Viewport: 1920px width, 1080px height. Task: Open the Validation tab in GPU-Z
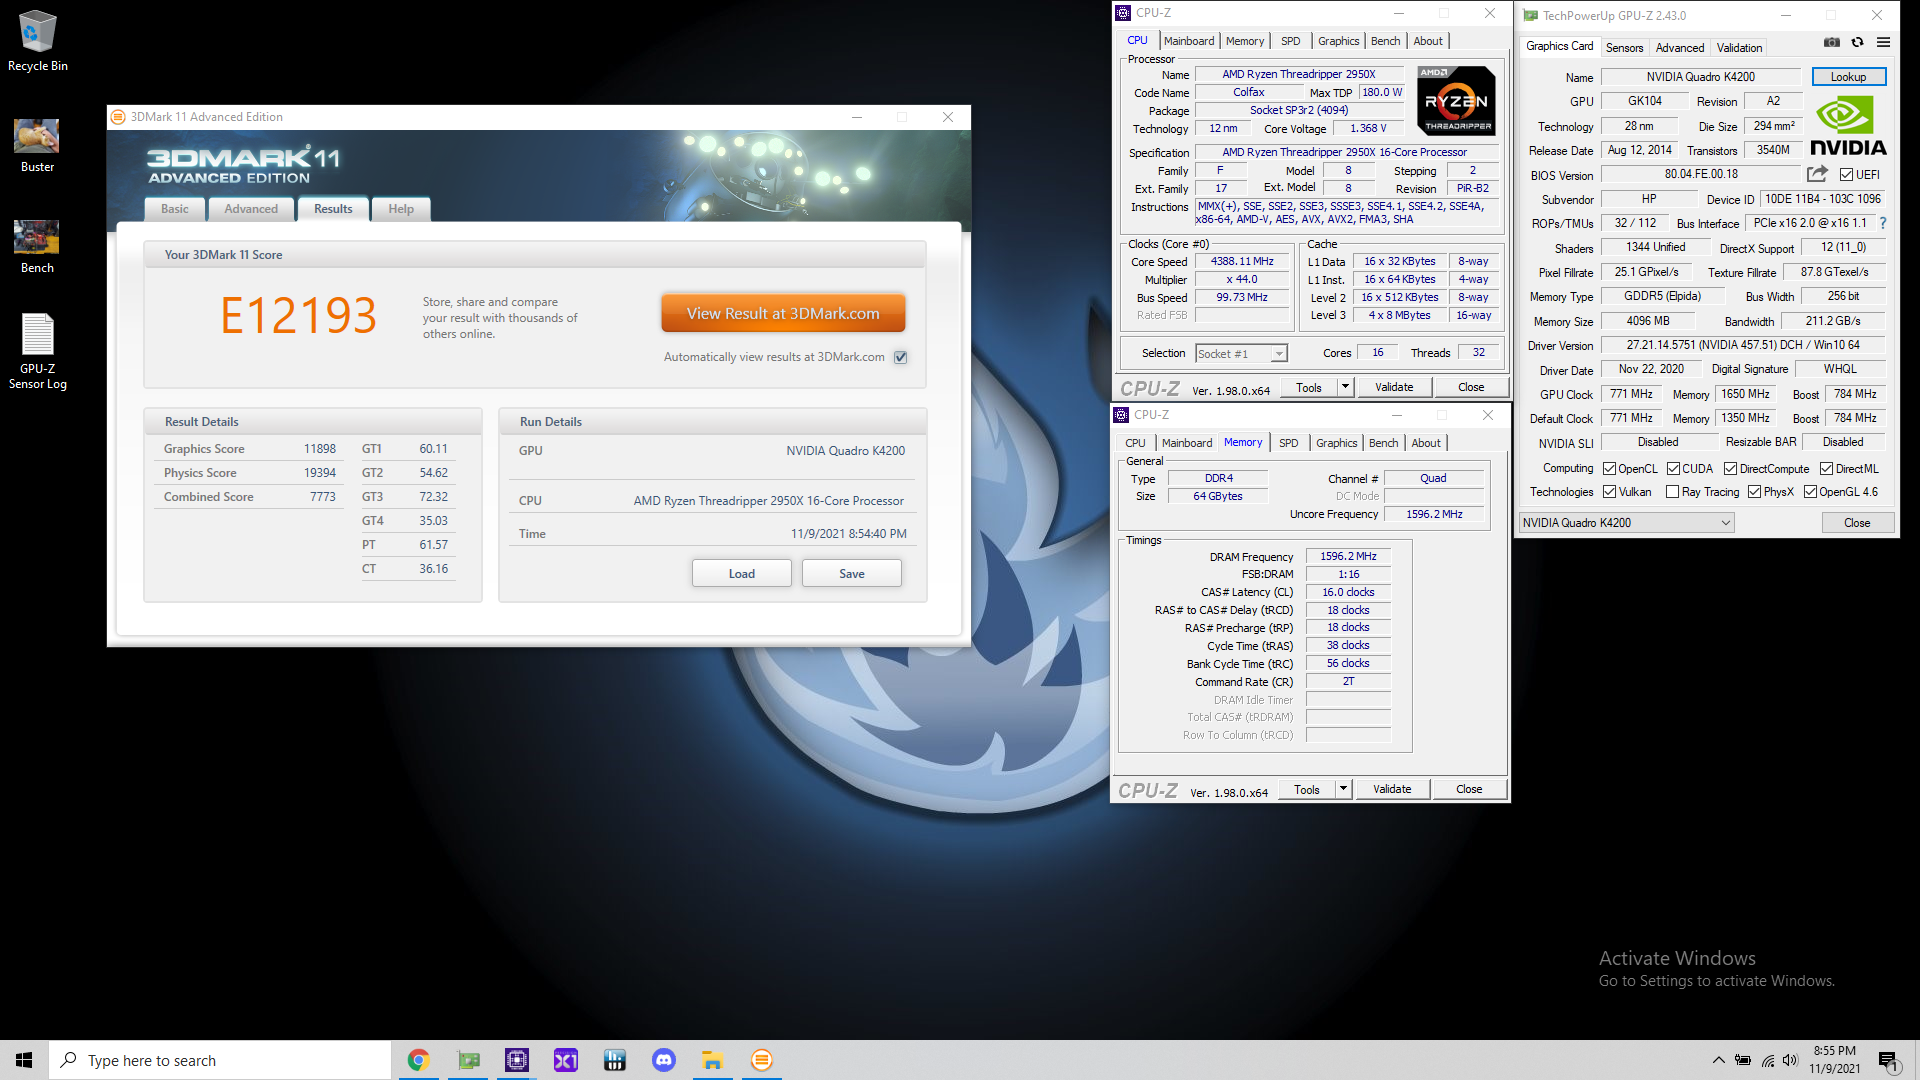[1739, 47]
